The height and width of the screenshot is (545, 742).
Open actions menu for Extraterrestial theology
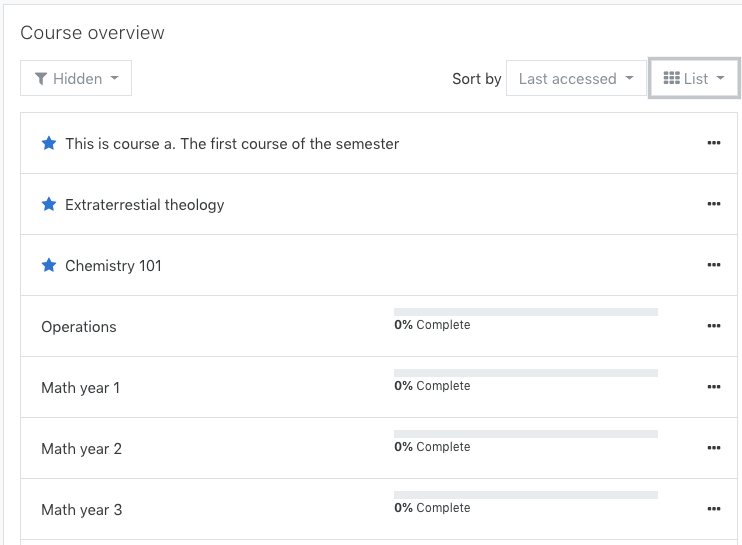(x=714, y=204)
